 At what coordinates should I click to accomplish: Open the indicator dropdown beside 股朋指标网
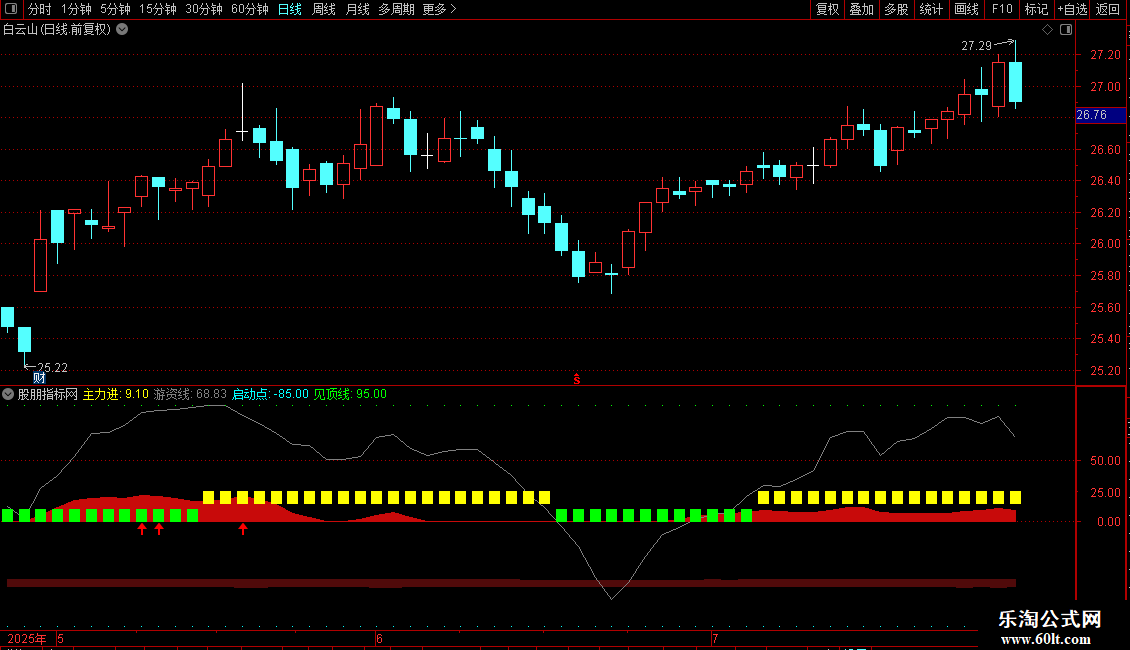(8, 394)
